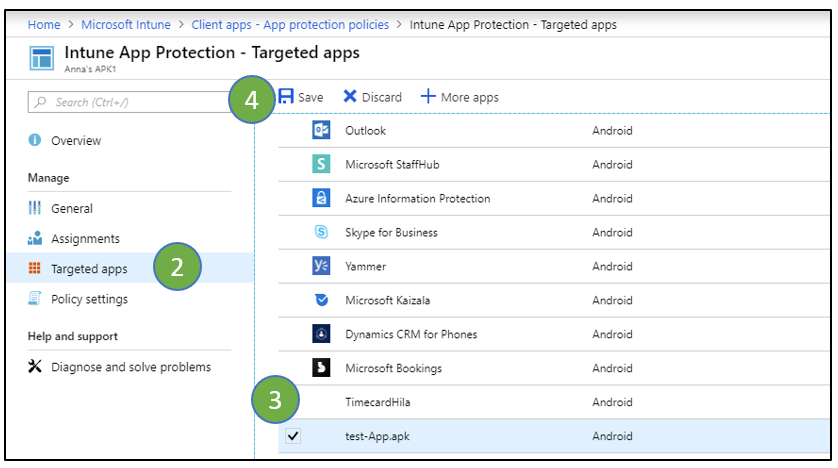Click the More apps plus icon
Screen dimensions: 838x468
[428, 96]
